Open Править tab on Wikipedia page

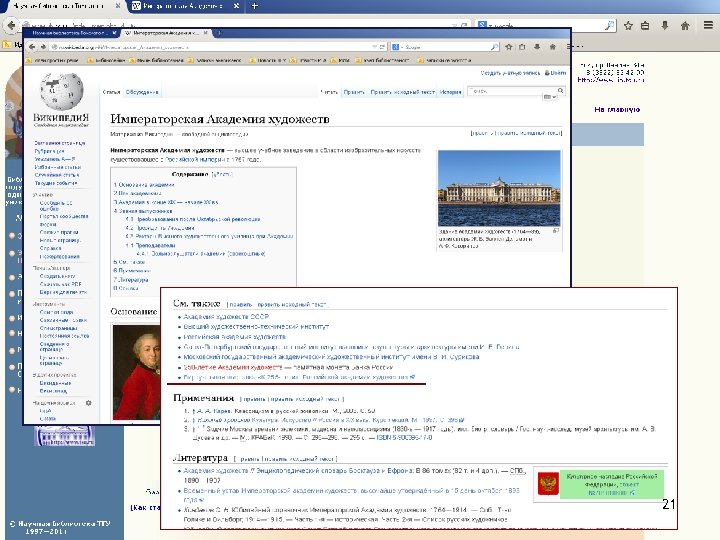coord(354,92)
